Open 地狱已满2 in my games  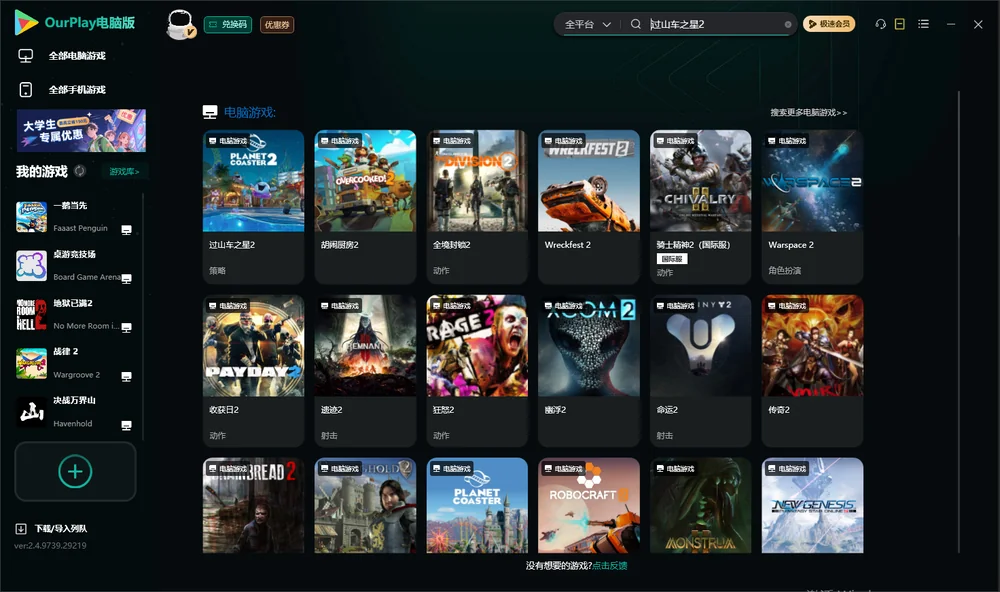pyautogui.click(x=75, y=314)
